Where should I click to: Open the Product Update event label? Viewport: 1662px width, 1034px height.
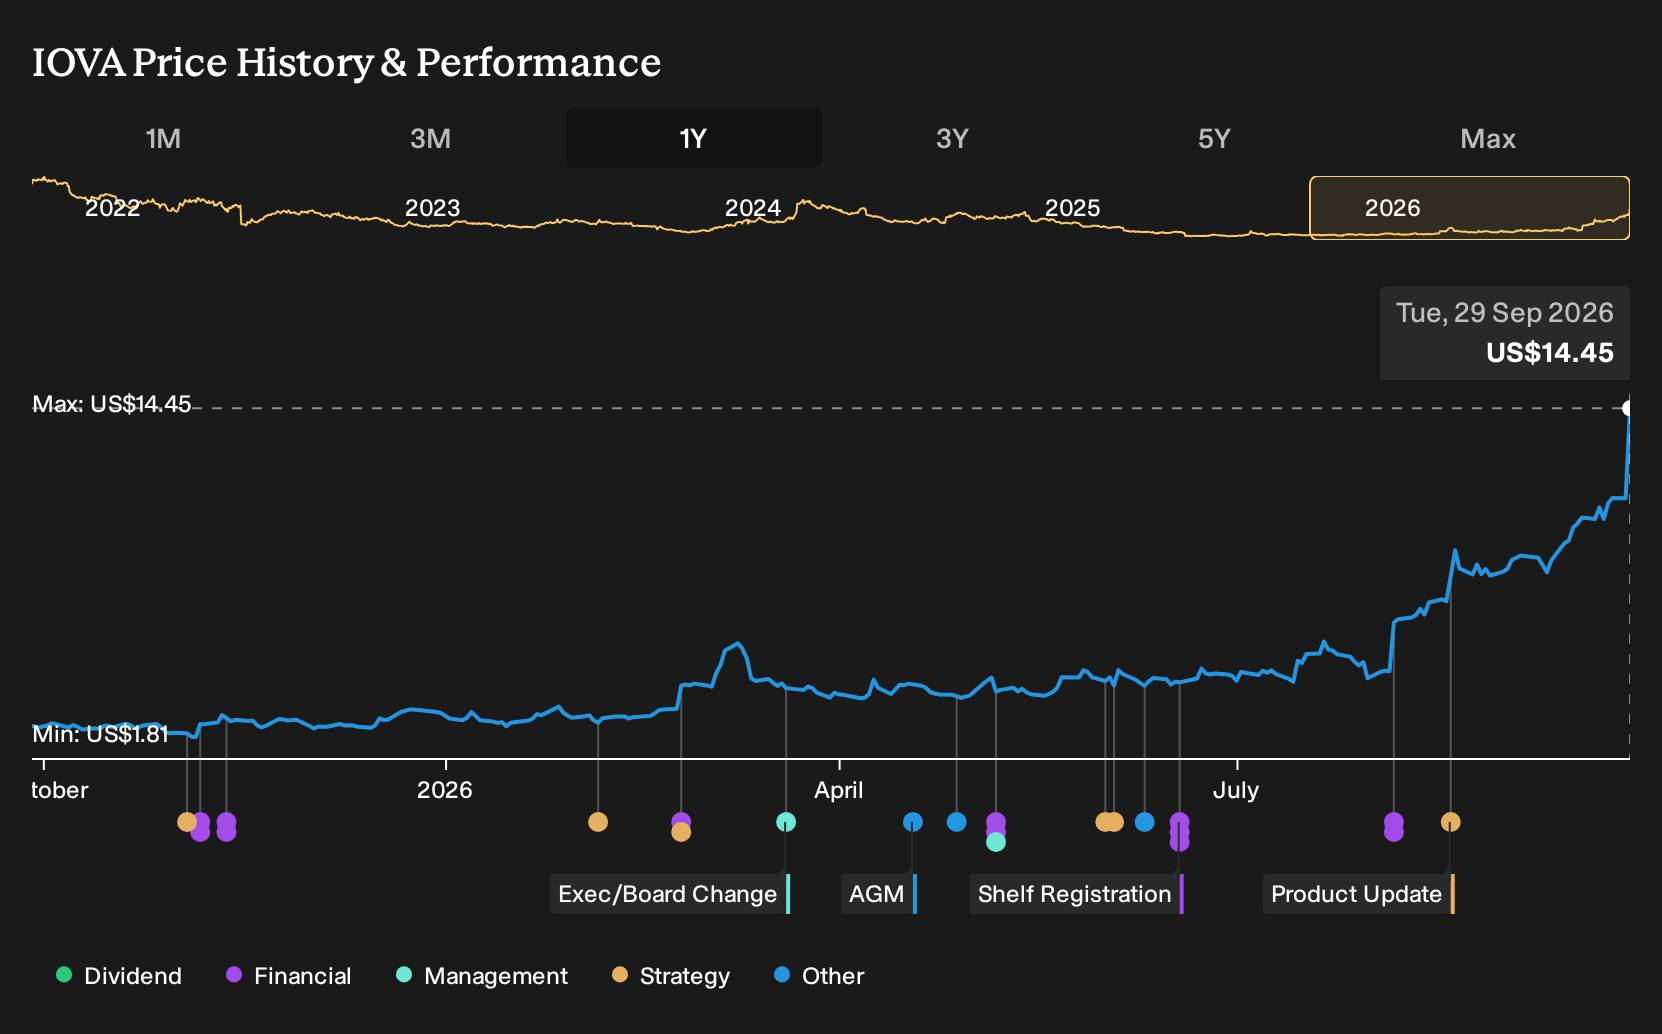(x=1358, y=894)
